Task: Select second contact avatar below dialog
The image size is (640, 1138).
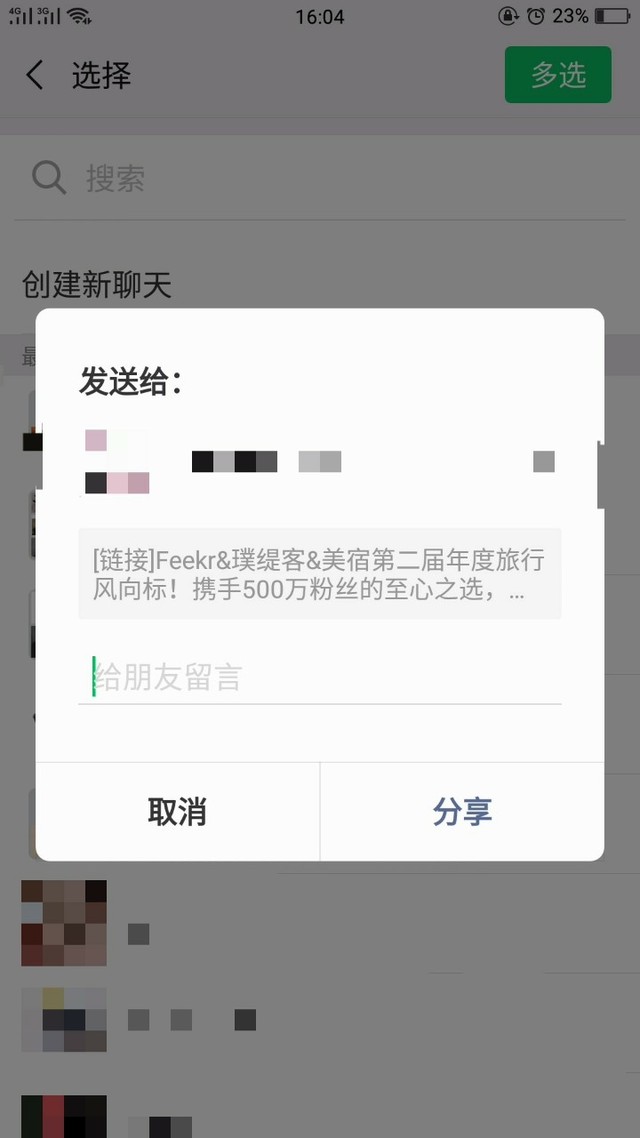Action: (64, 1020)
